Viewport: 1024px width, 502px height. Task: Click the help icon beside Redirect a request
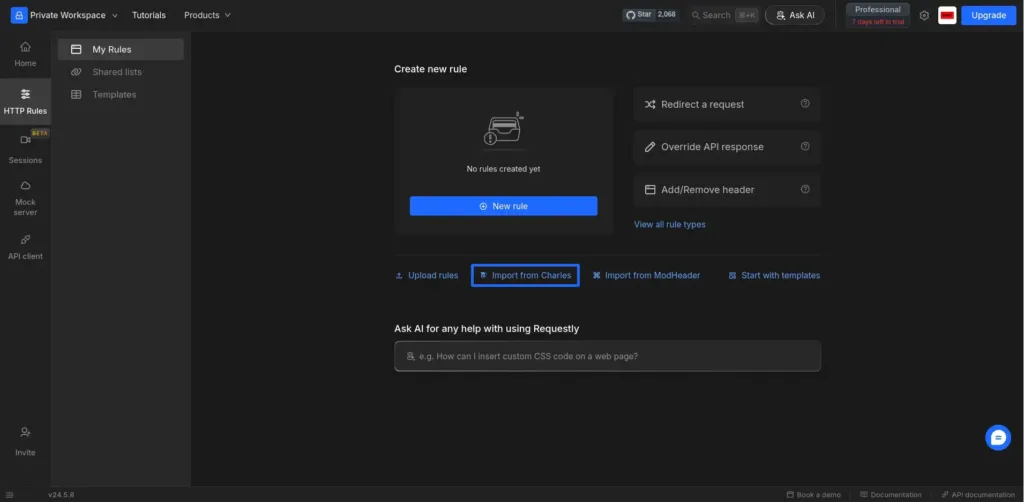805,104
